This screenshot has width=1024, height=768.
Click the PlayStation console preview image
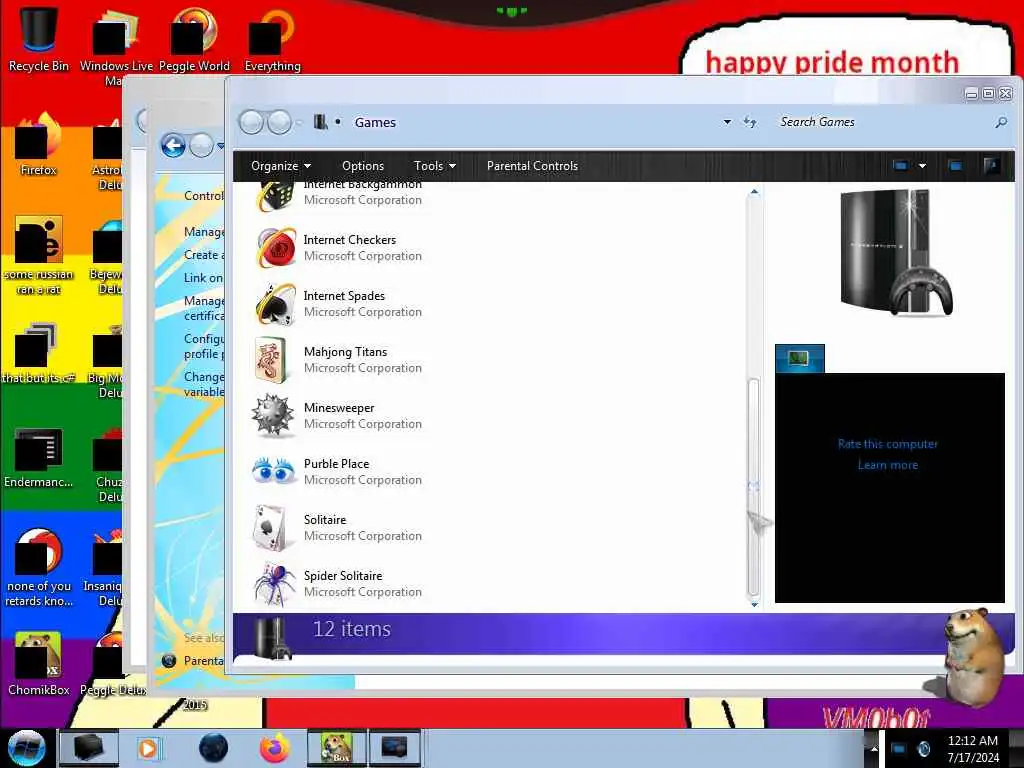(x=896, y=253)
